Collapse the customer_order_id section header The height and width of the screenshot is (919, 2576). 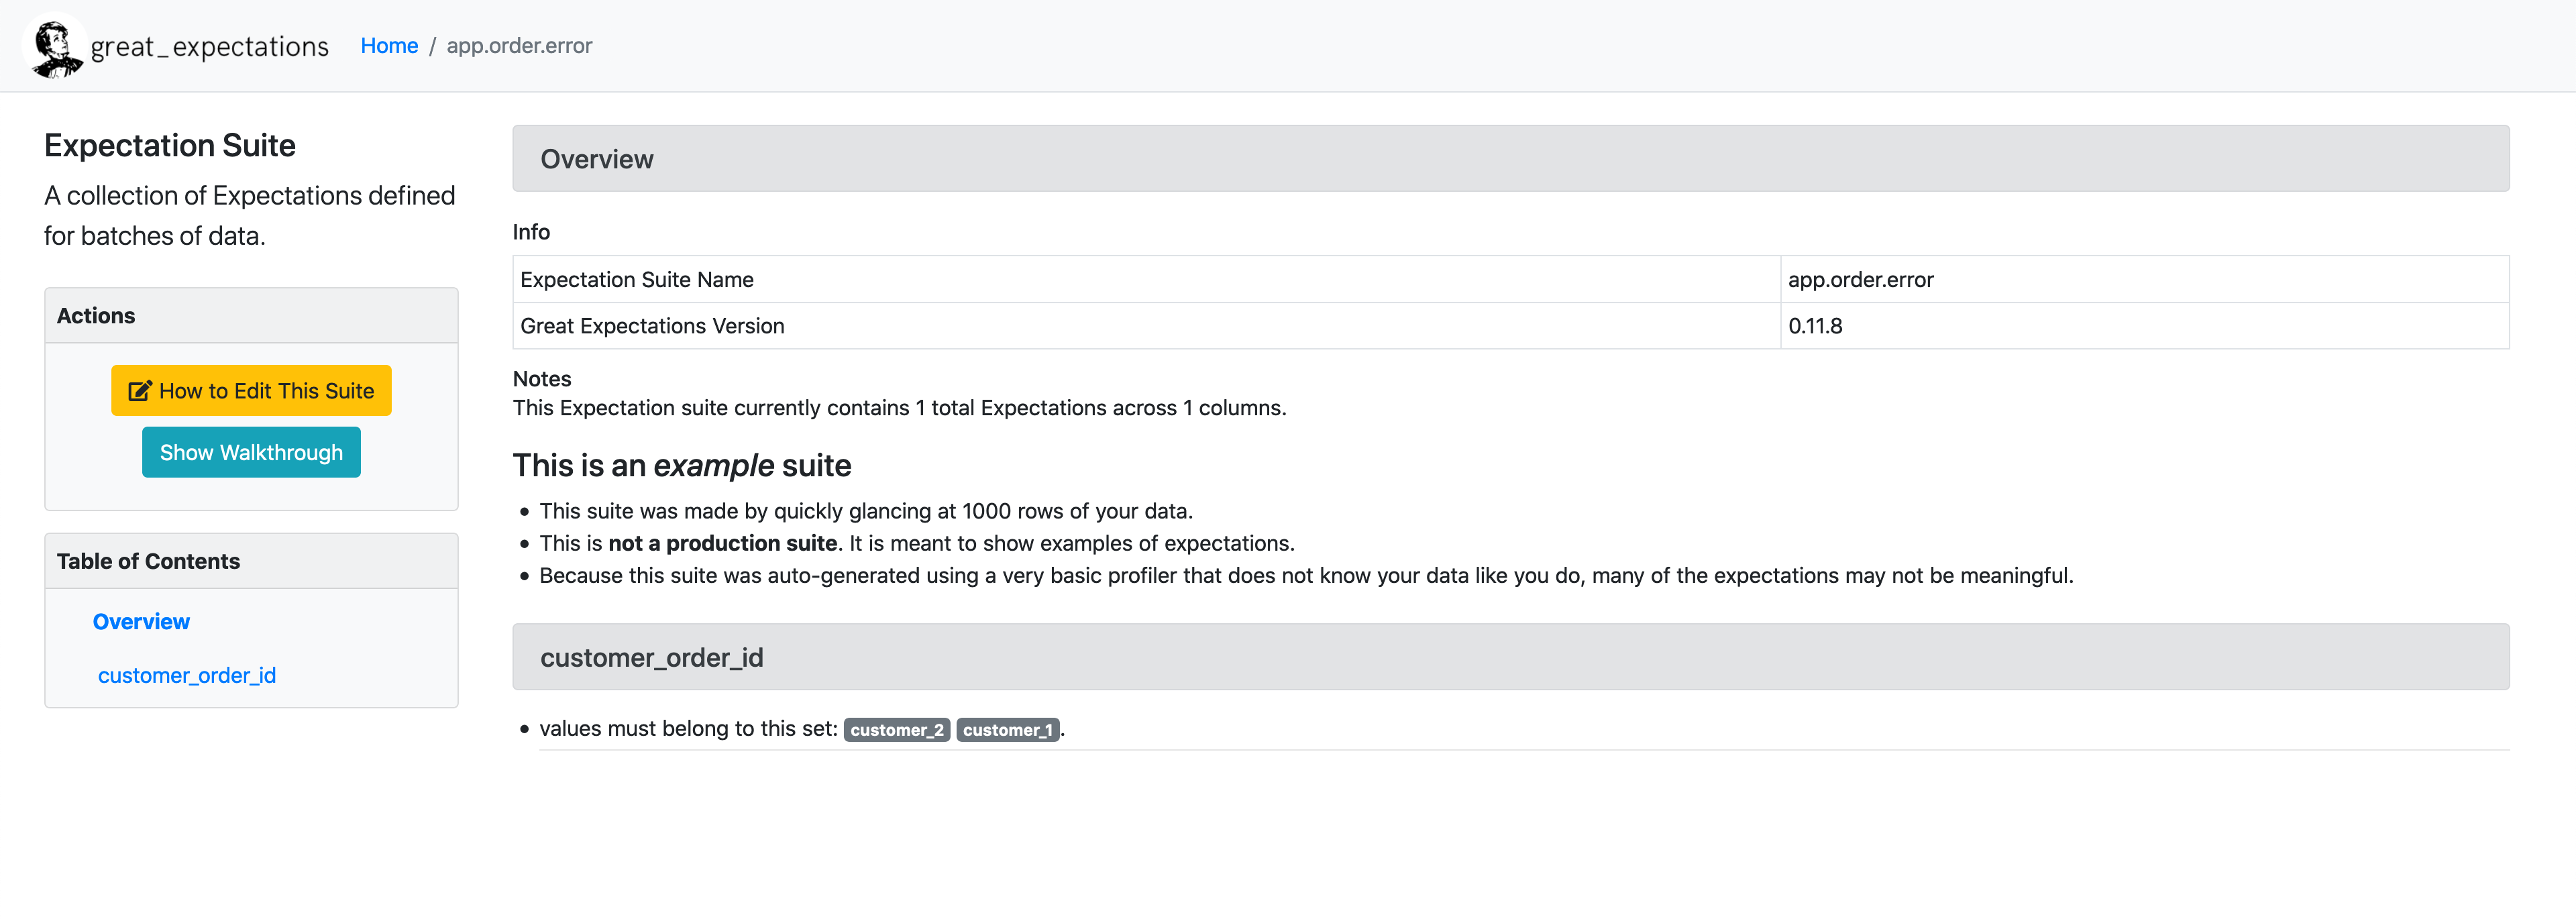pyautogui.click(x=651, y=657)
